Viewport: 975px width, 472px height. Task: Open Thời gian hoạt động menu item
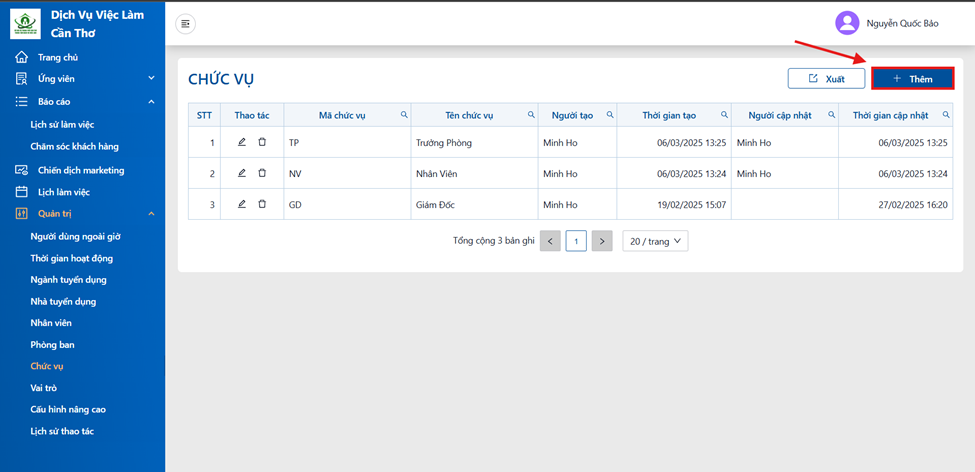(x=72, y=258)
